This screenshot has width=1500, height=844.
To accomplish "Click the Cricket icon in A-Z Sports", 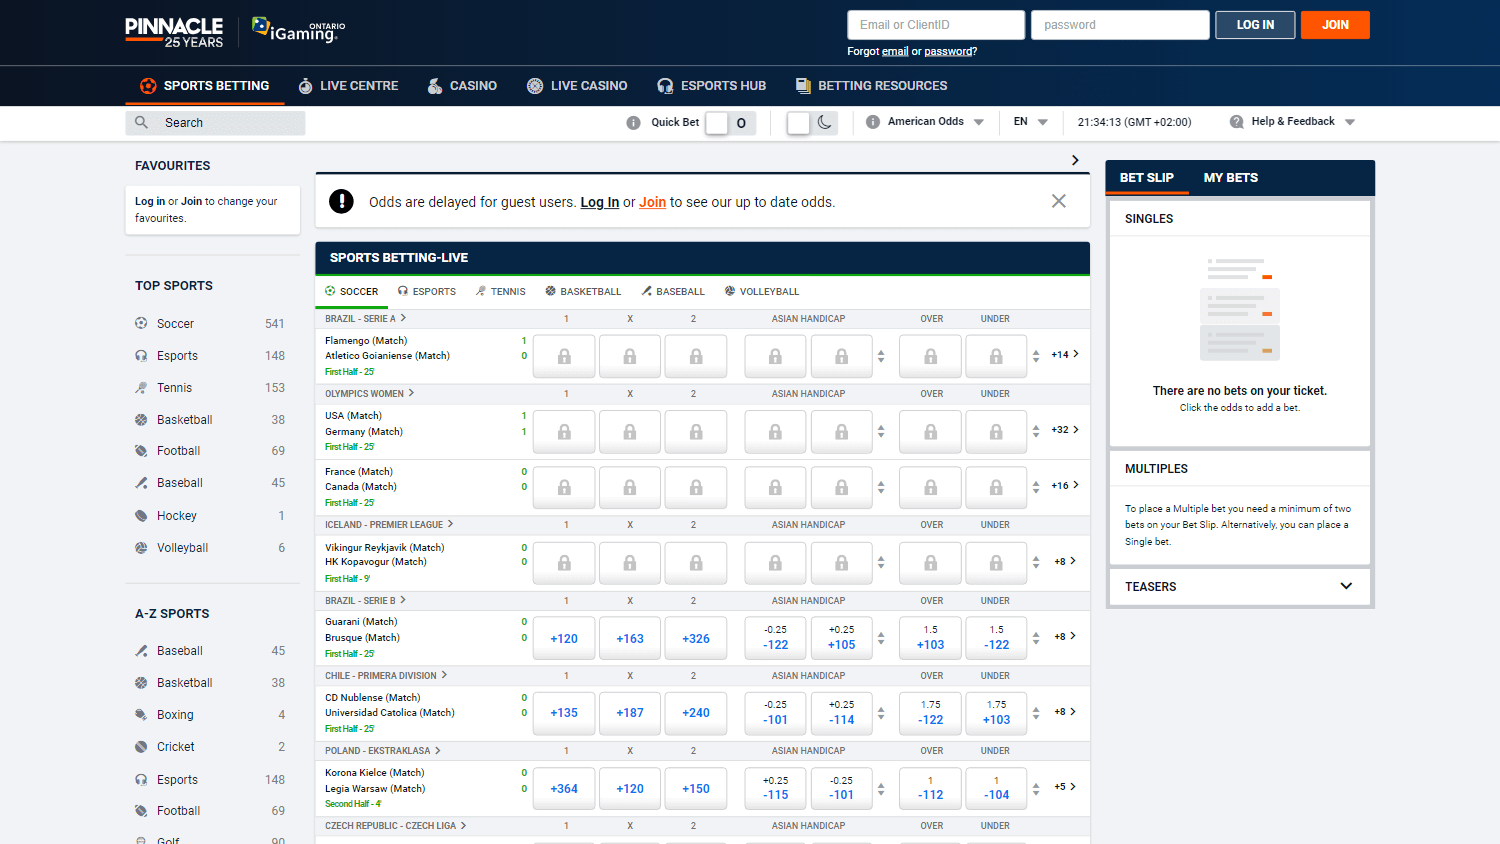I will 141,747.
